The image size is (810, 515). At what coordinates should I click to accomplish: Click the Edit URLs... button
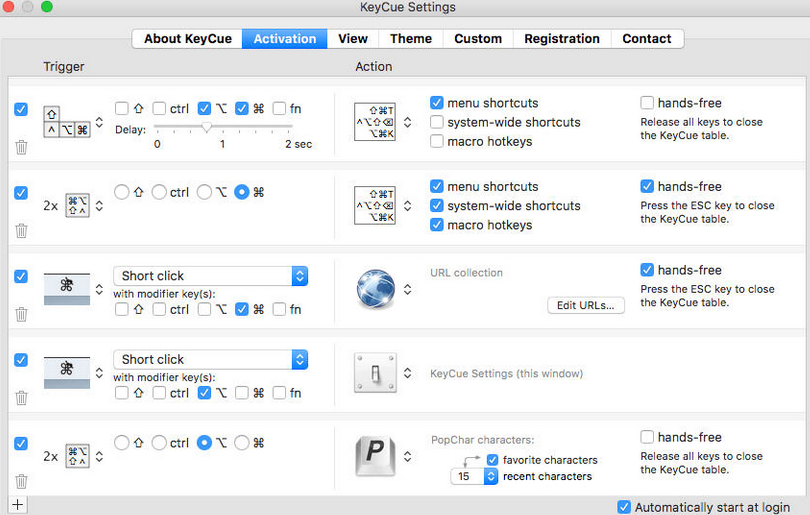pos(586,305)
